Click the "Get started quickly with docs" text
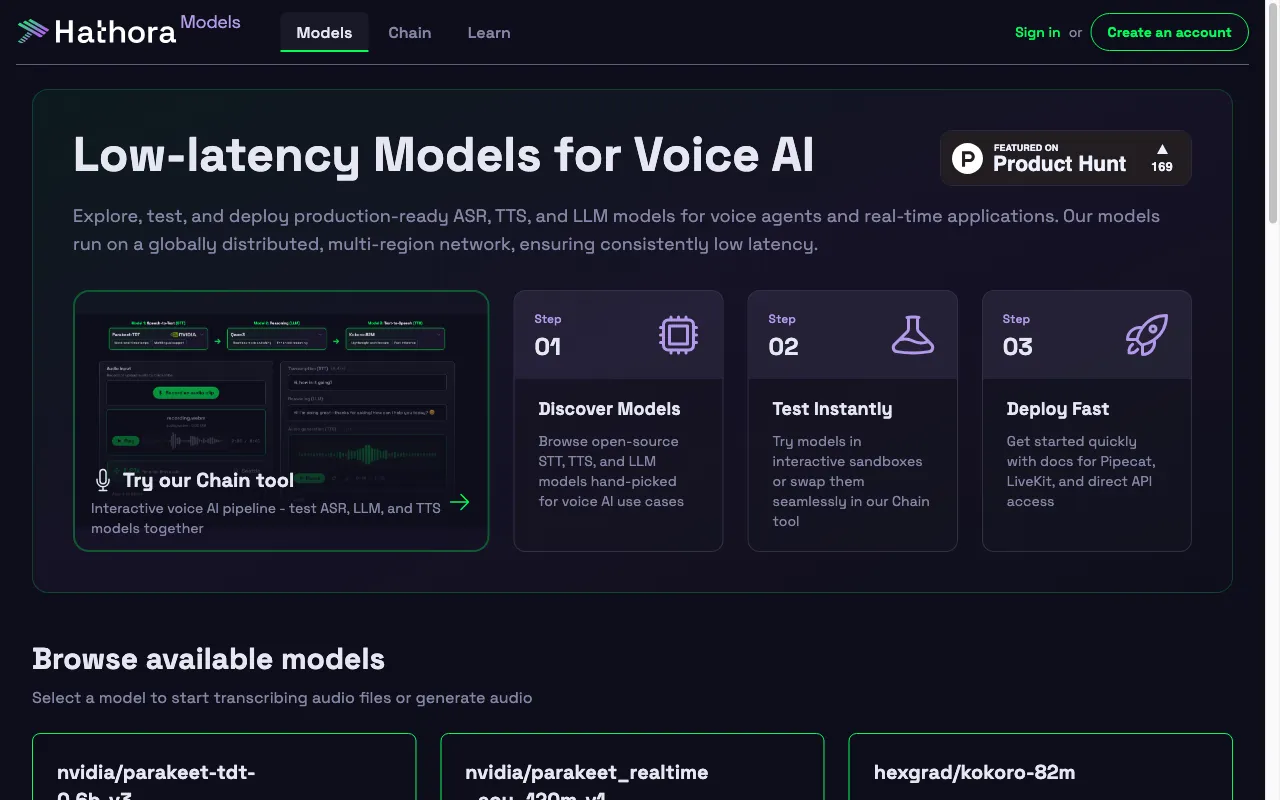Viewport: 1280px width, 800px height. [x=1081, y=471]
